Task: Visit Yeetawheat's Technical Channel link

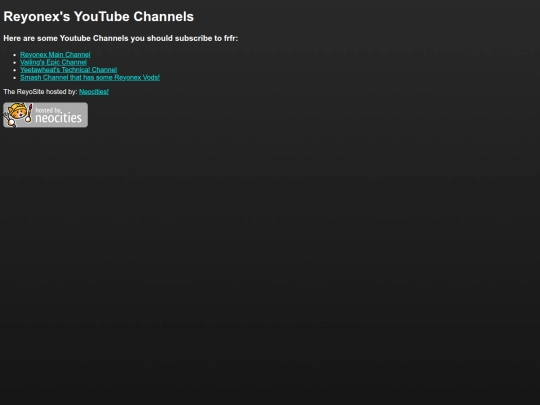Action: [x=69, y=70]
